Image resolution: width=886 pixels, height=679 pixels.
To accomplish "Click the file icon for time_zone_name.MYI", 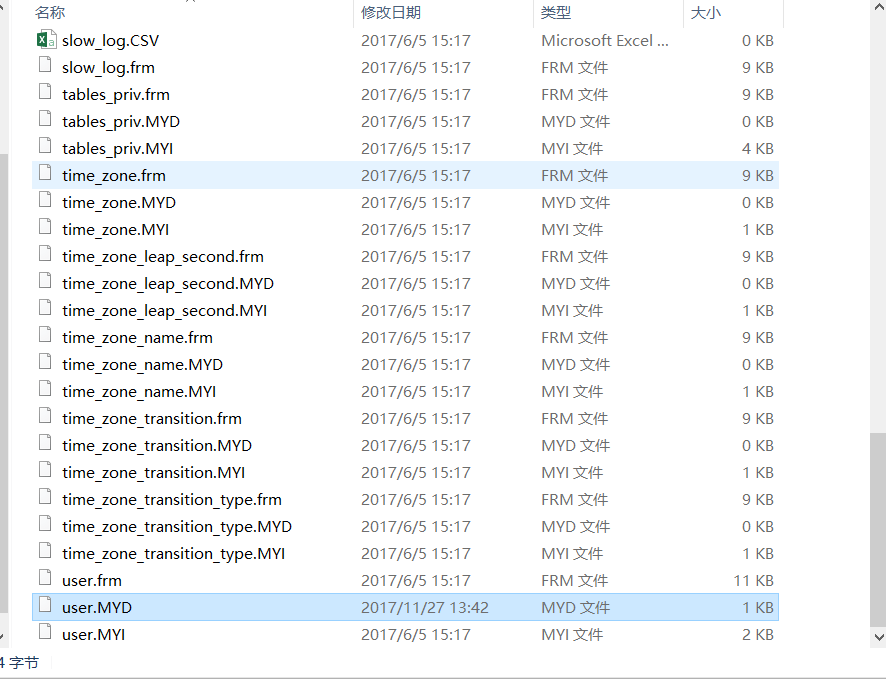I will (x=44, y=391).
